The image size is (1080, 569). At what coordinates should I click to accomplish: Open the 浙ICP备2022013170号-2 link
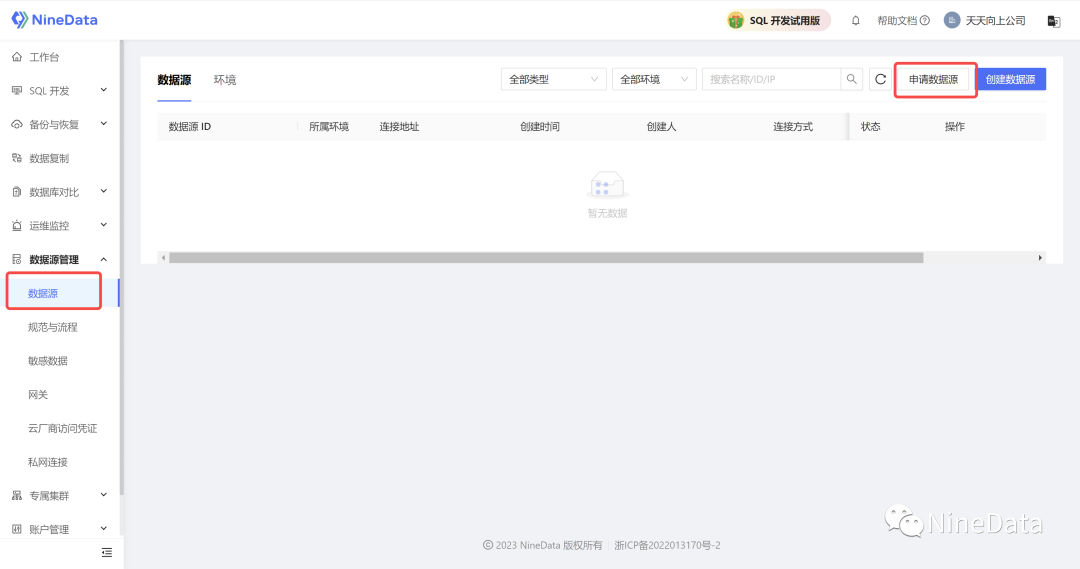pyautogui.click(x=667, y=545)
